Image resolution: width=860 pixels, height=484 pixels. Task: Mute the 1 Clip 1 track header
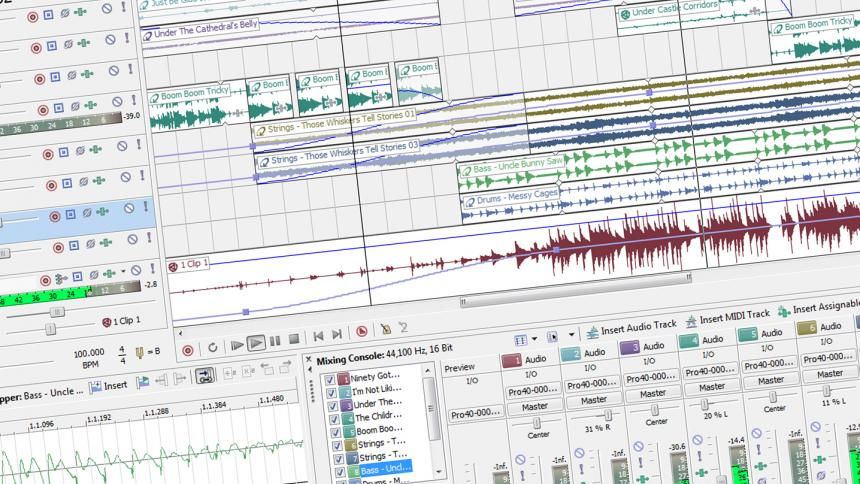(136, 270)
